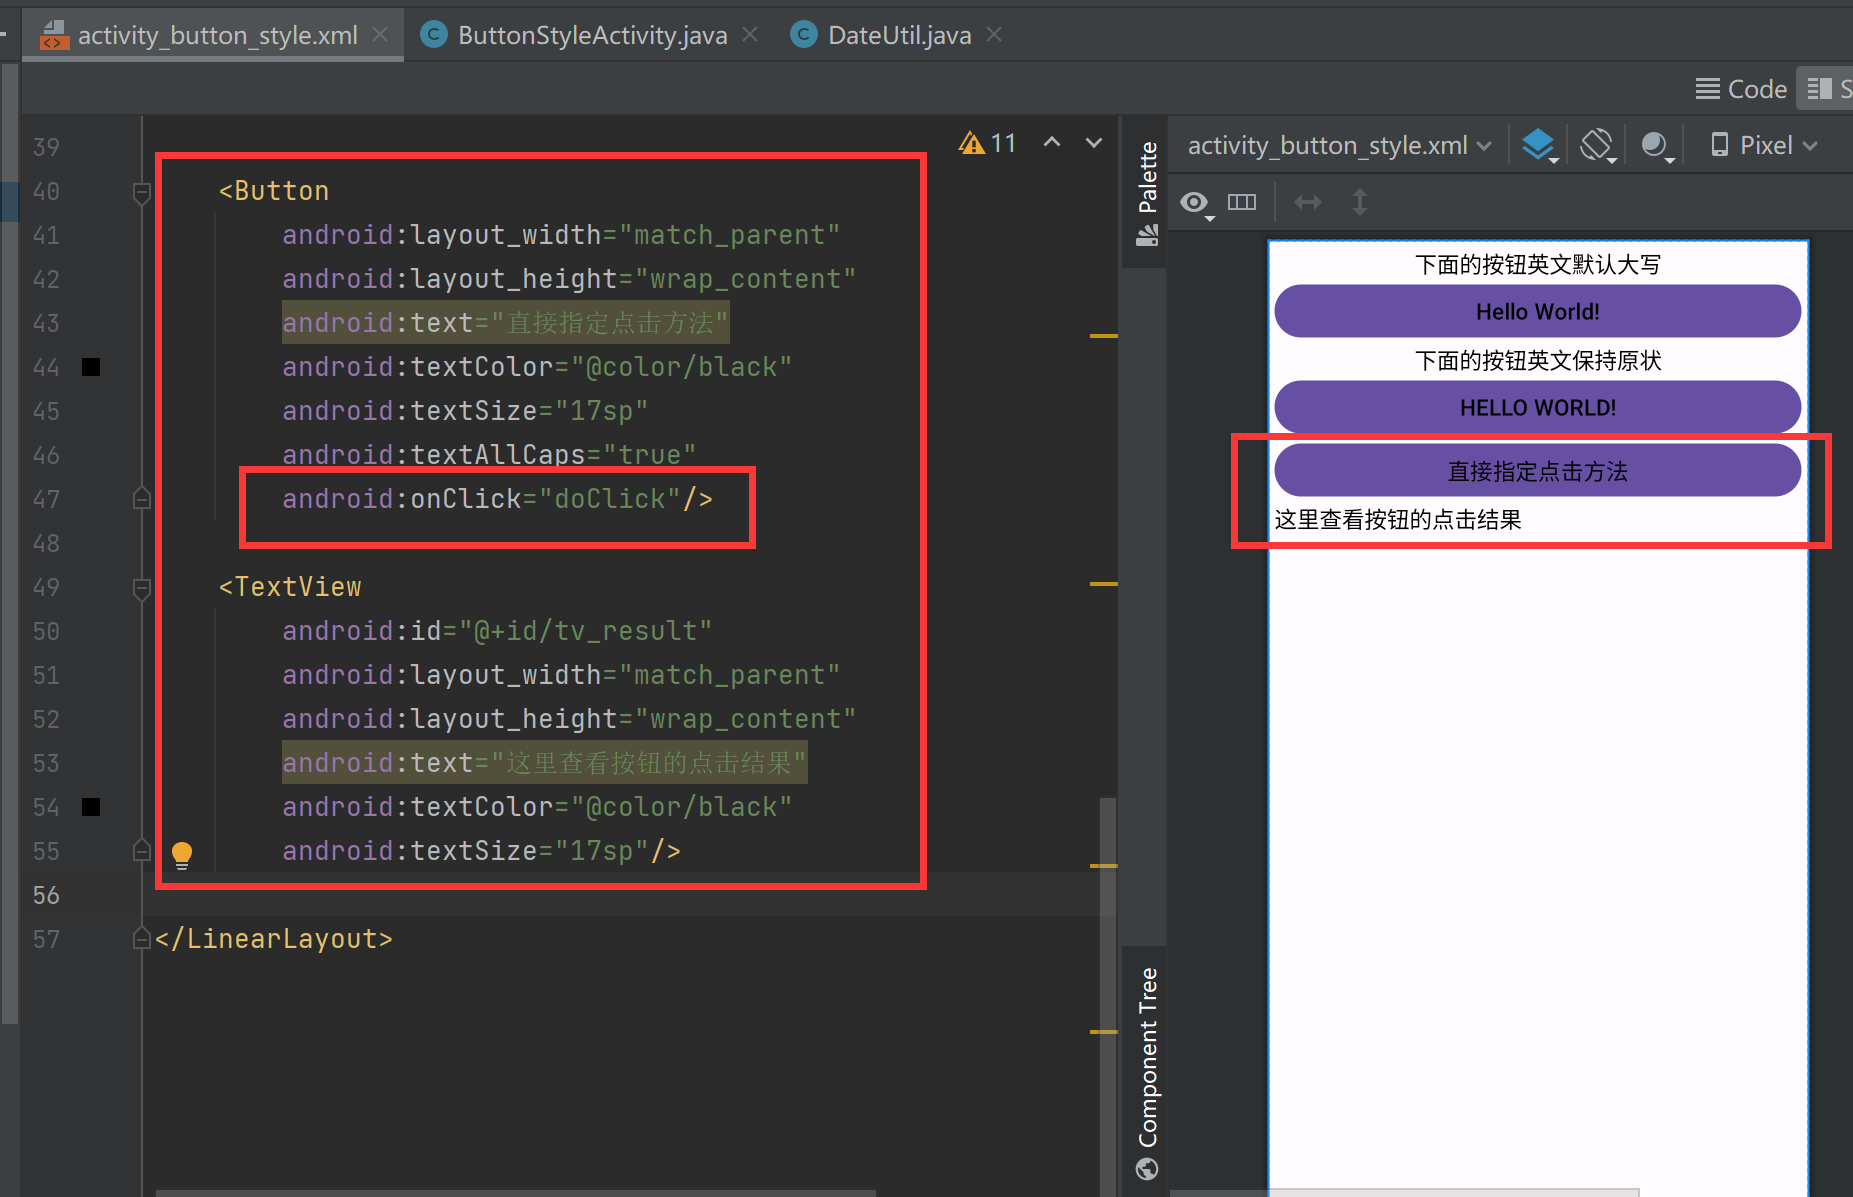The width and height of the screenshot is (1853, 1197).
Task: Click the expand vertically icon
Action: pos(1360,202)
